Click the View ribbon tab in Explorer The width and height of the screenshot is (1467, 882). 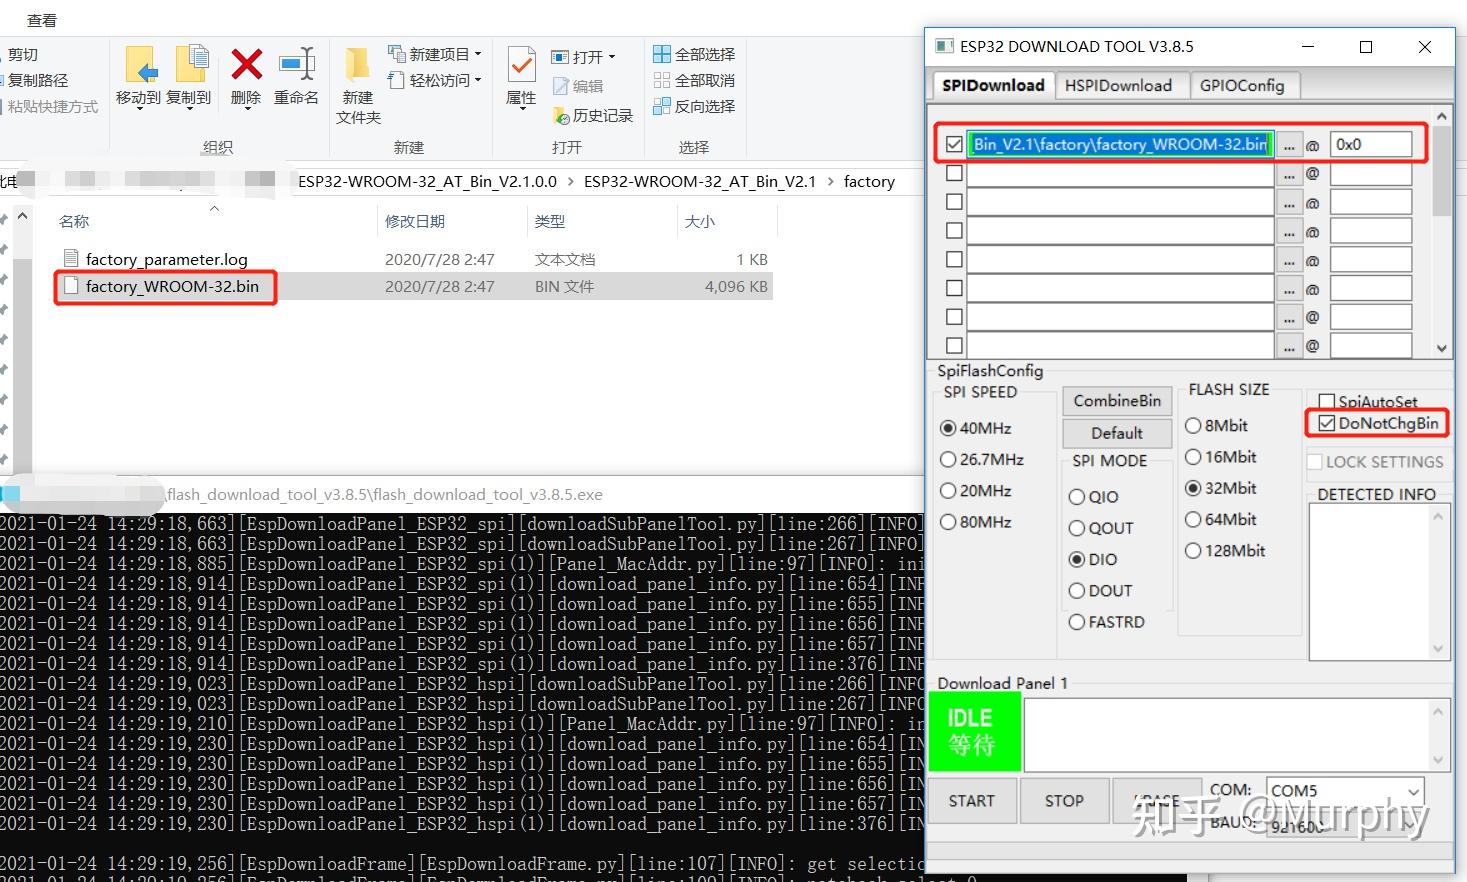42,20
